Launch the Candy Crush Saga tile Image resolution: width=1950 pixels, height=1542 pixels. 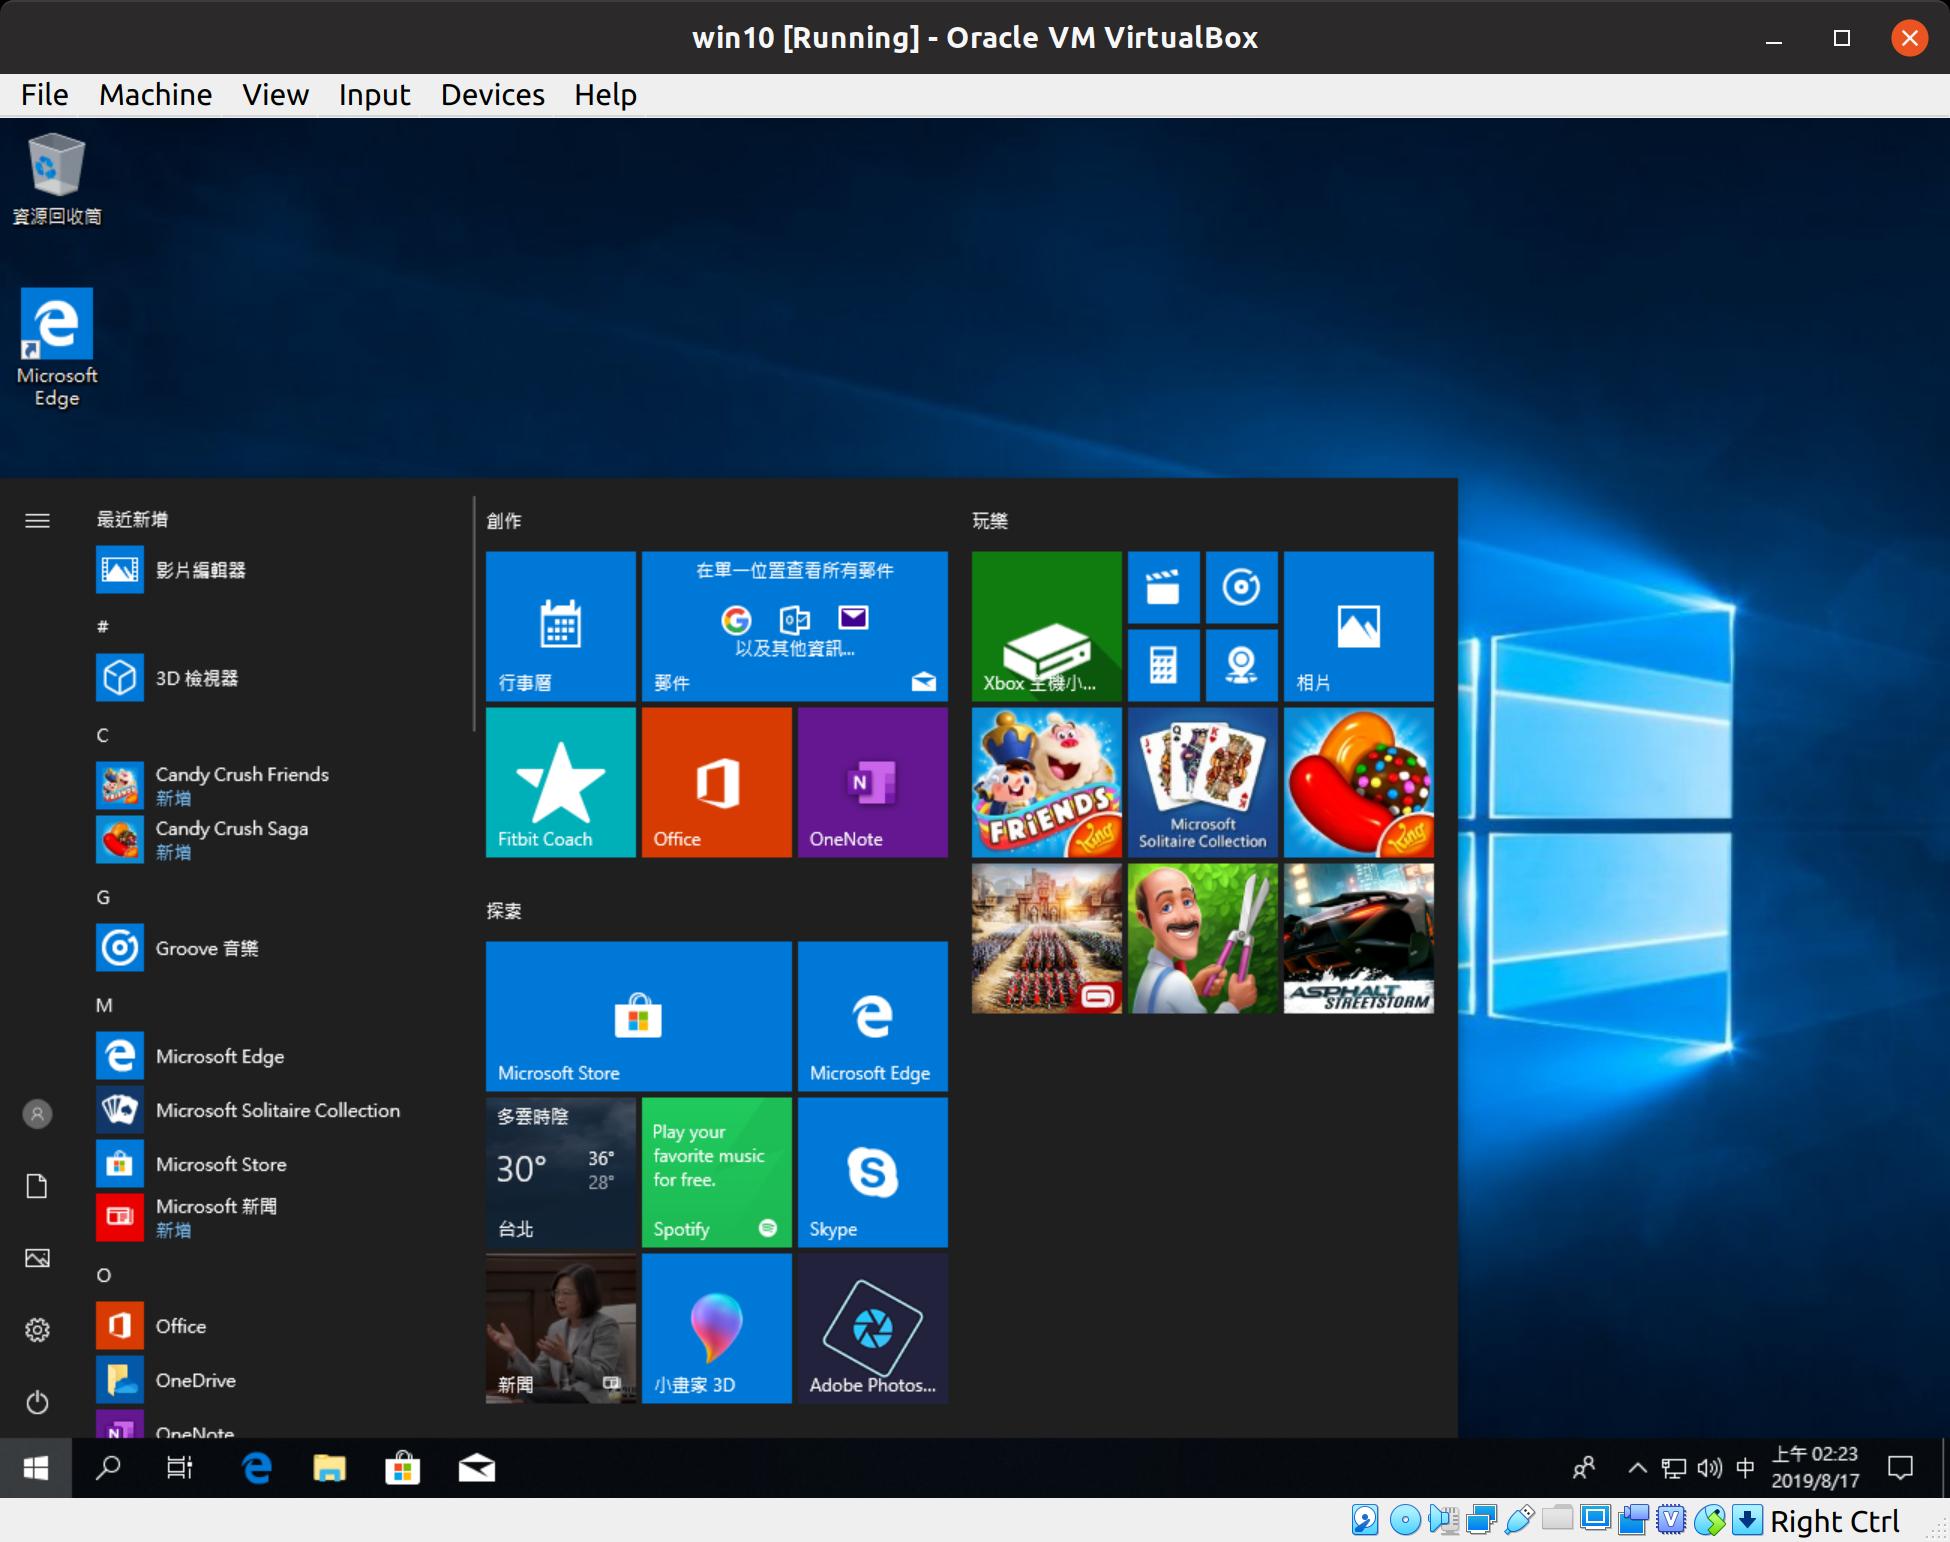click(x=1358, y=782)
